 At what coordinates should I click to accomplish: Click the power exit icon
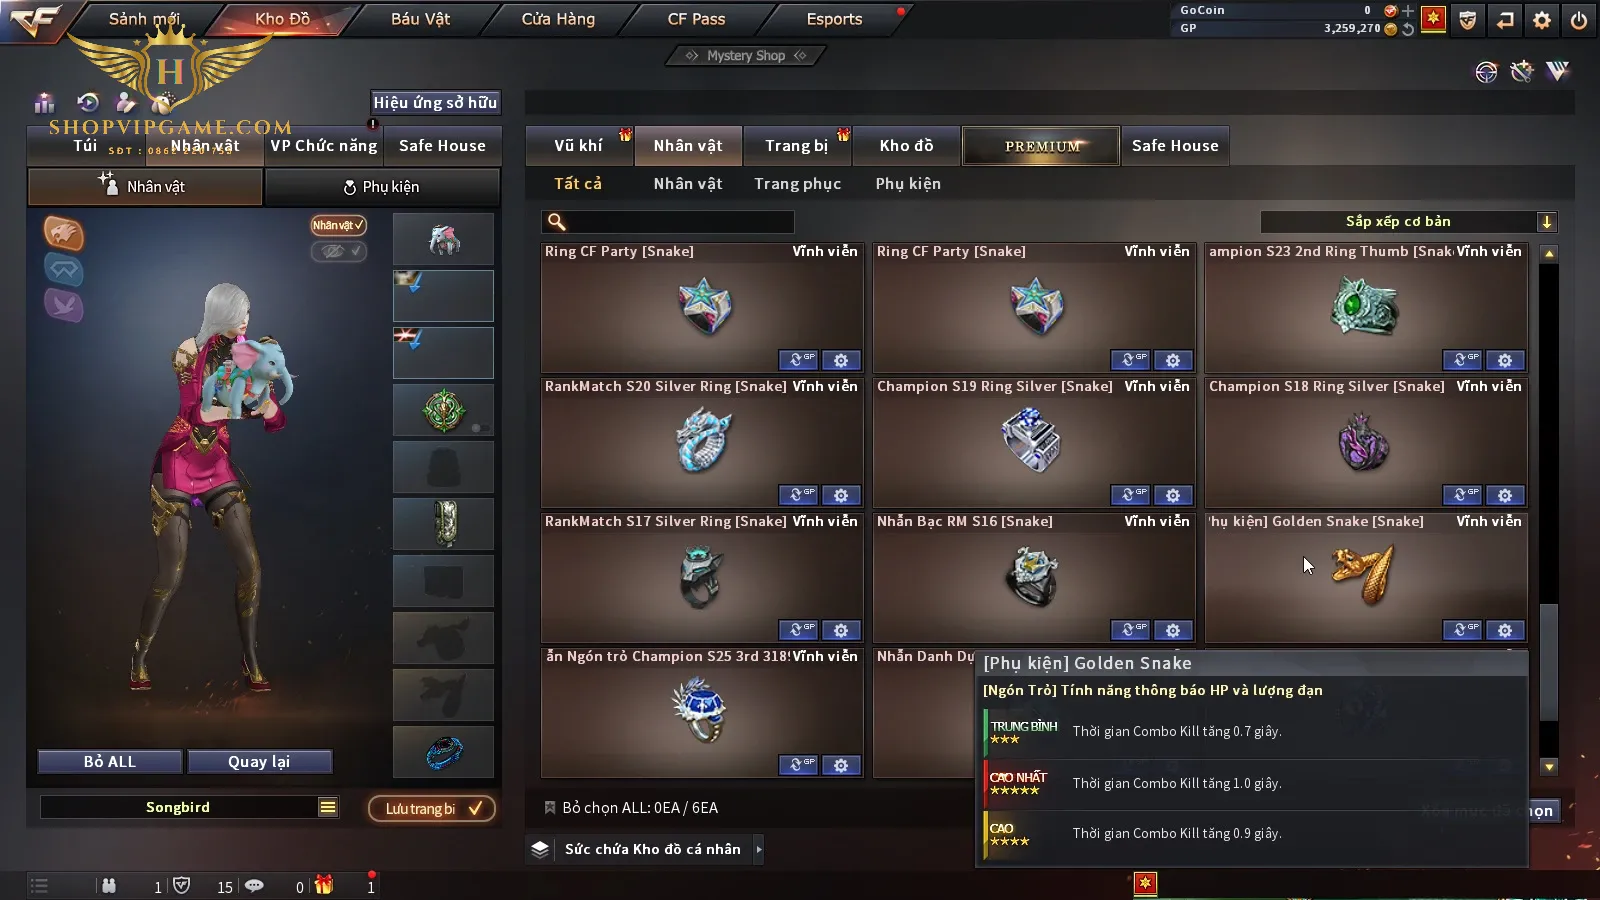[1579, 20]
